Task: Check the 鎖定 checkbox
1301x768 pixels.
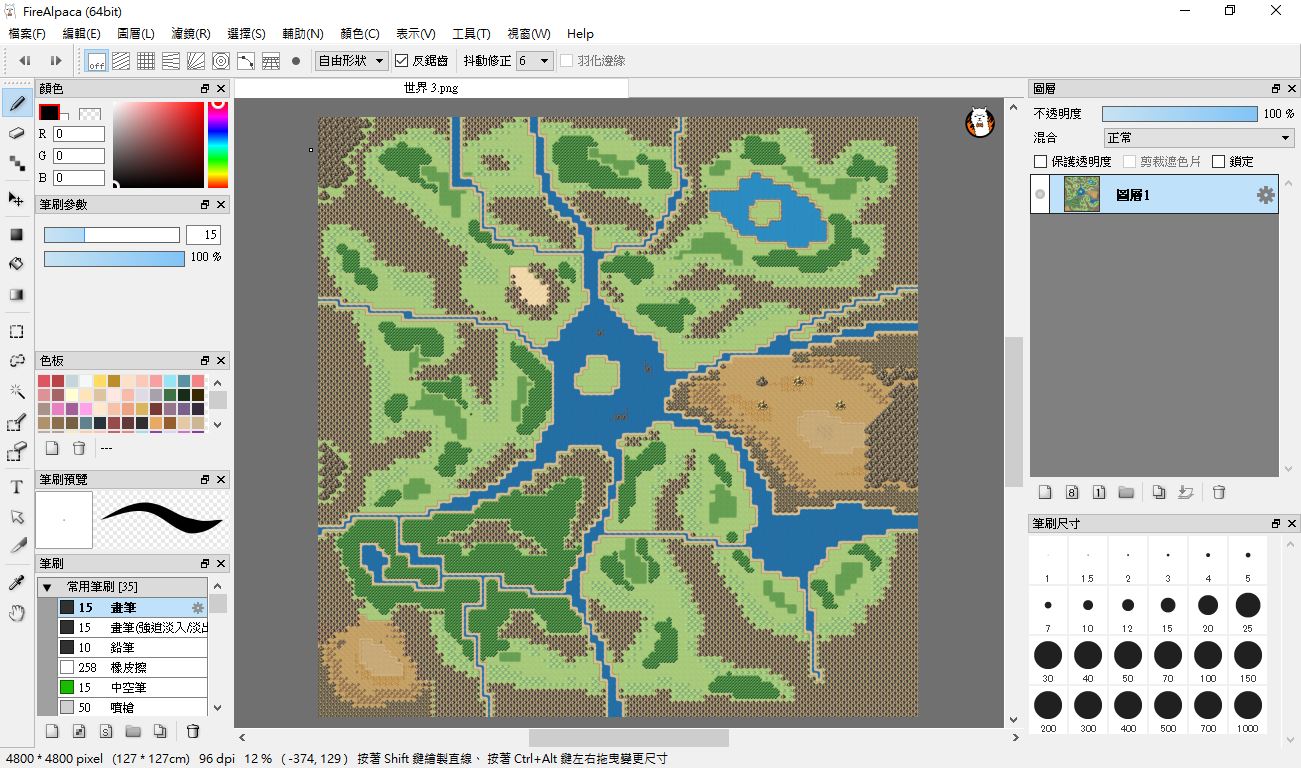Action: (x=1219, y=161)
